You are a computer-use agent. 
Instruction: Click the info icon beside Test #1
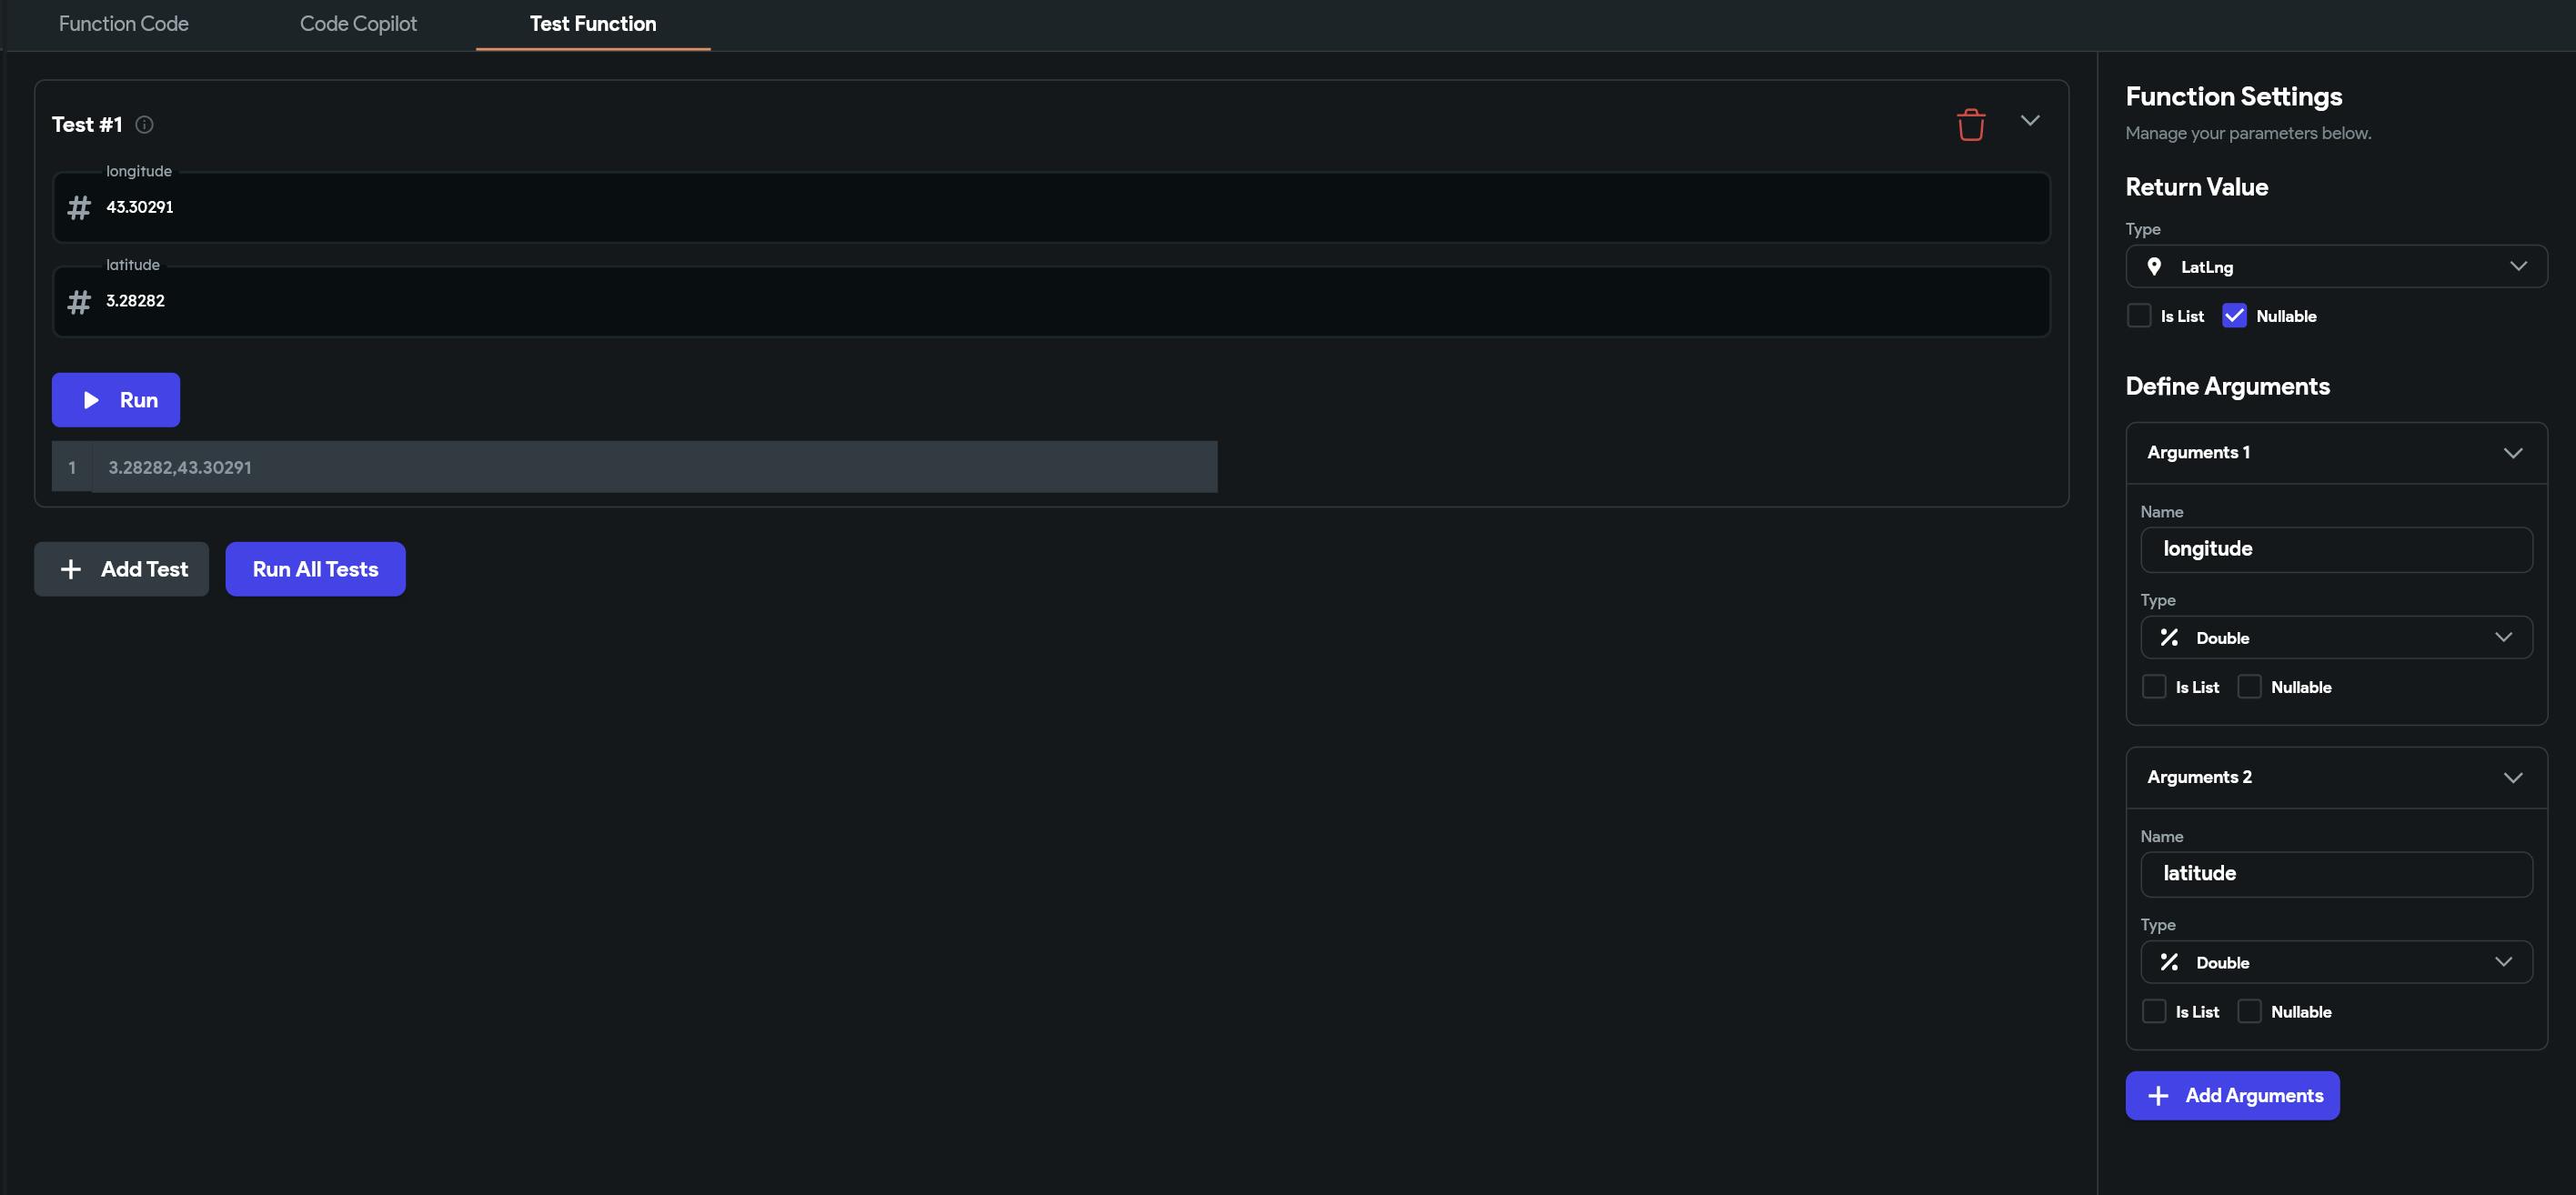tap(144, 125)
